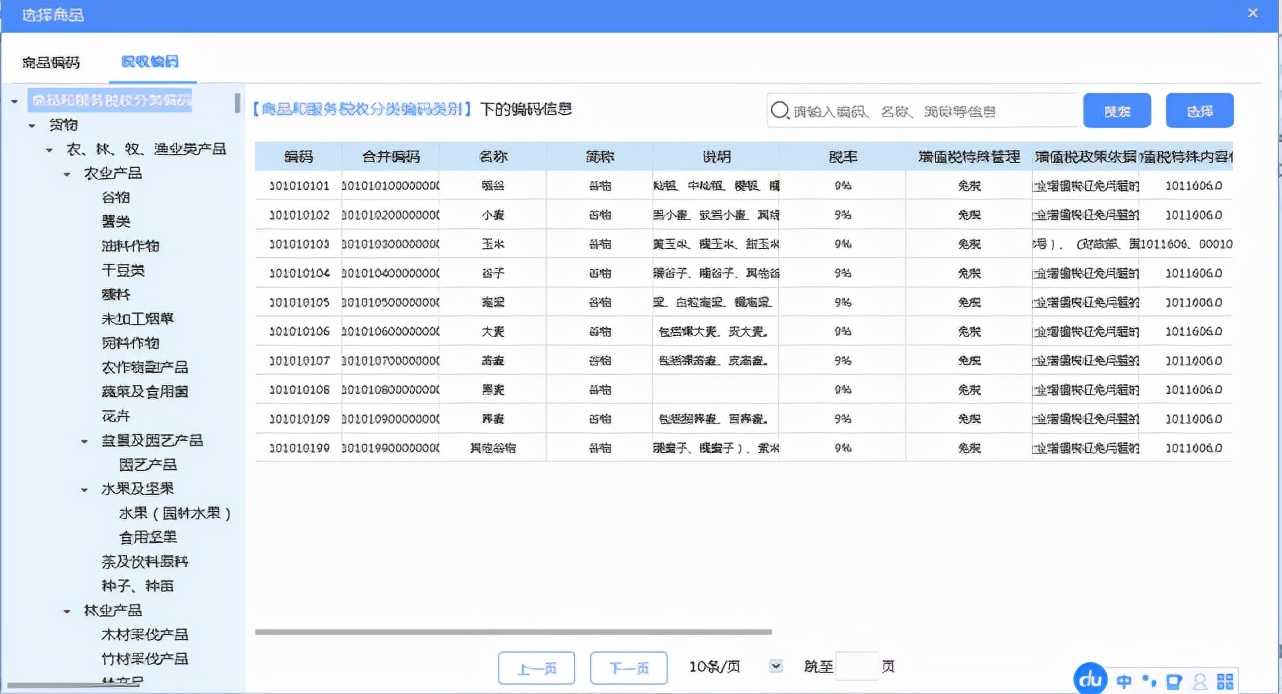Screen dimensions: 1282x694
Task: Click the 下一页 next page button
Action: coord(629,667)
